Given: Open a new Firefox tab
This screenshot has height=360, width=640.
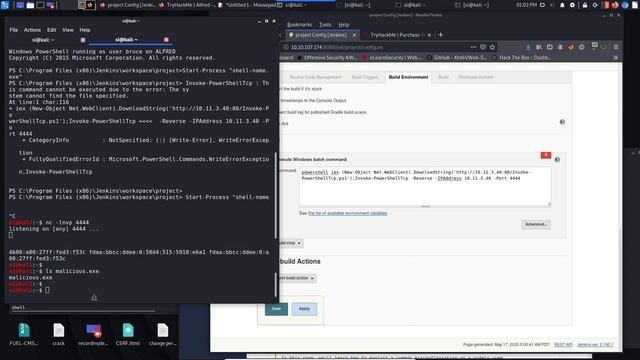Looking at the screenshot, I should [x=440, y=35].
